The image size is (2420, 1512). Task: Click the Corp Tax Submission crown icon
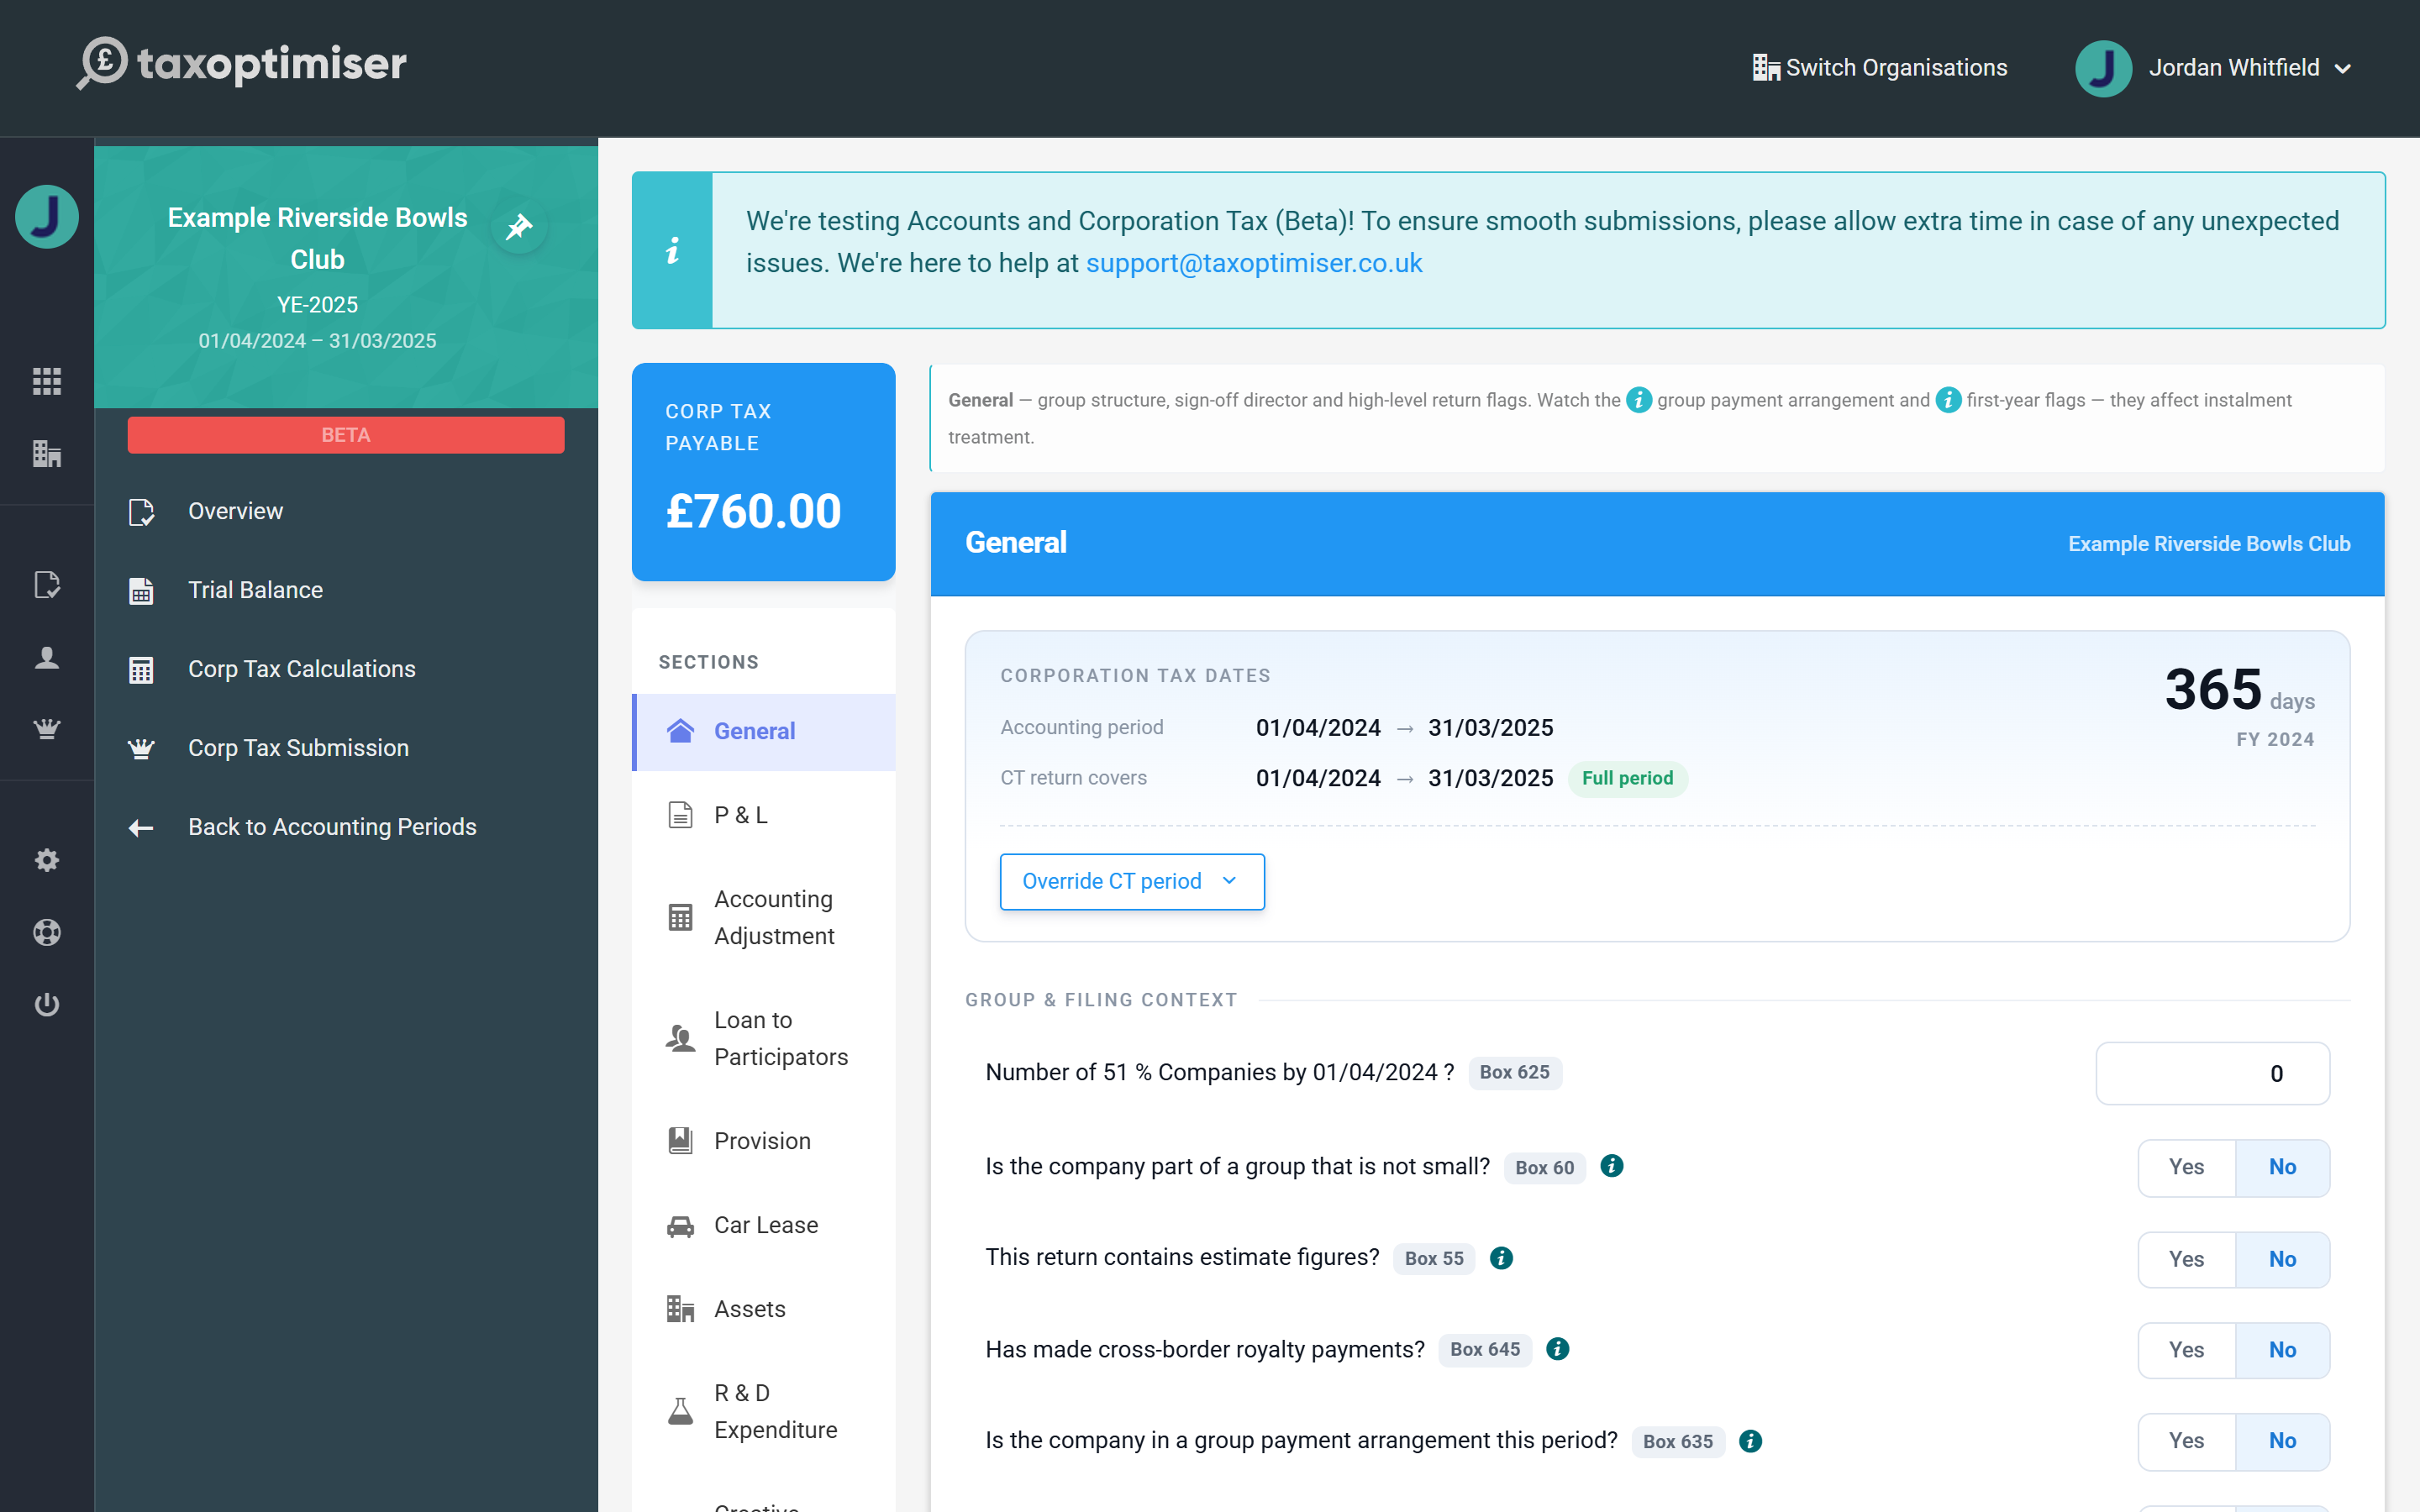tap(141, 748)
